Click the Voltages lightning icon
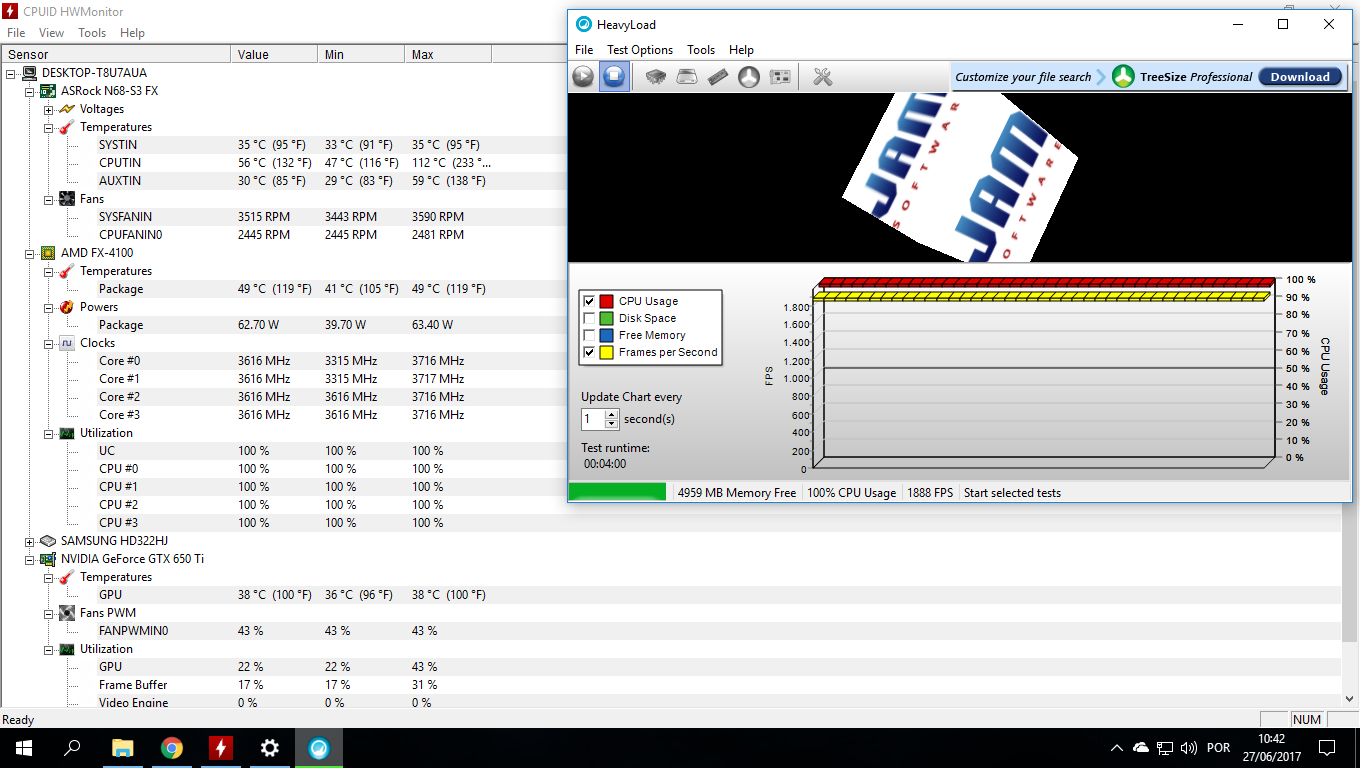The height and width of the screenshot is (768, 1360). pos(67,109)
